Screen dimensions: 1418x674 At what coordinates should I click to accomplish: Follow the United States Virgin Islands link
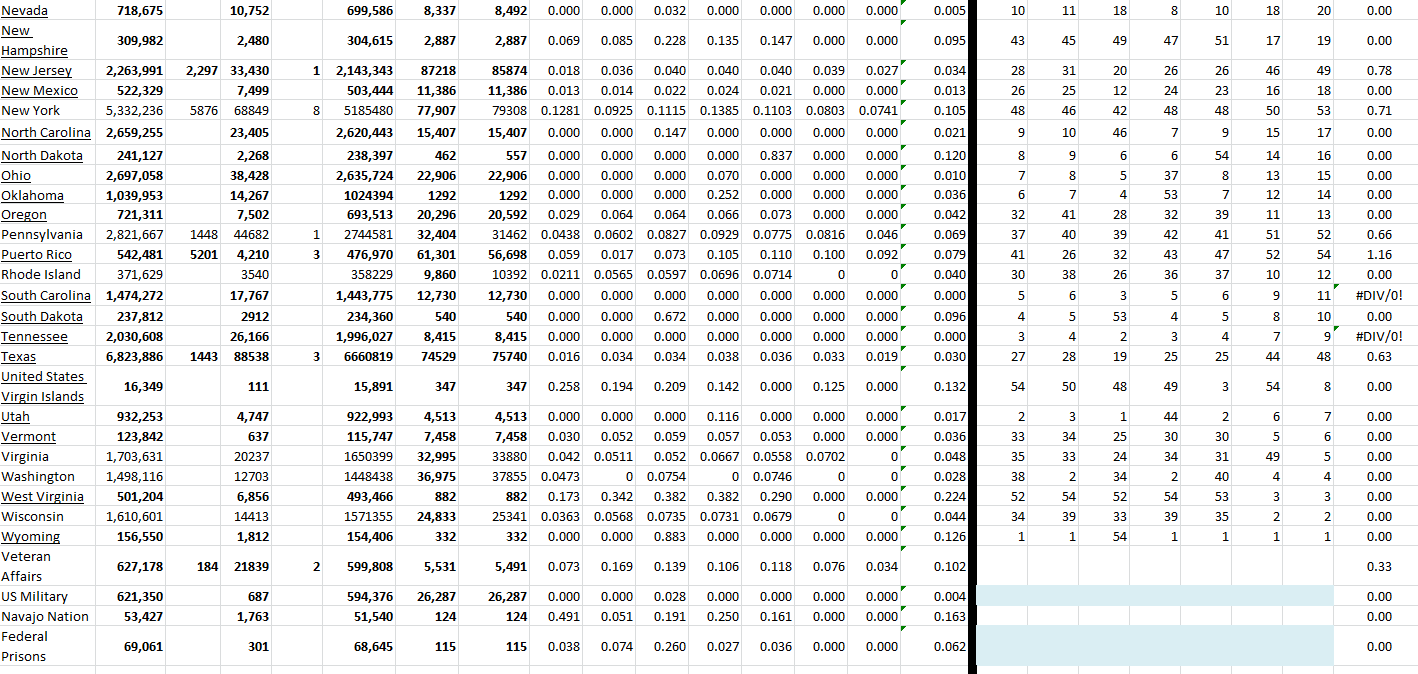[43, 386]
